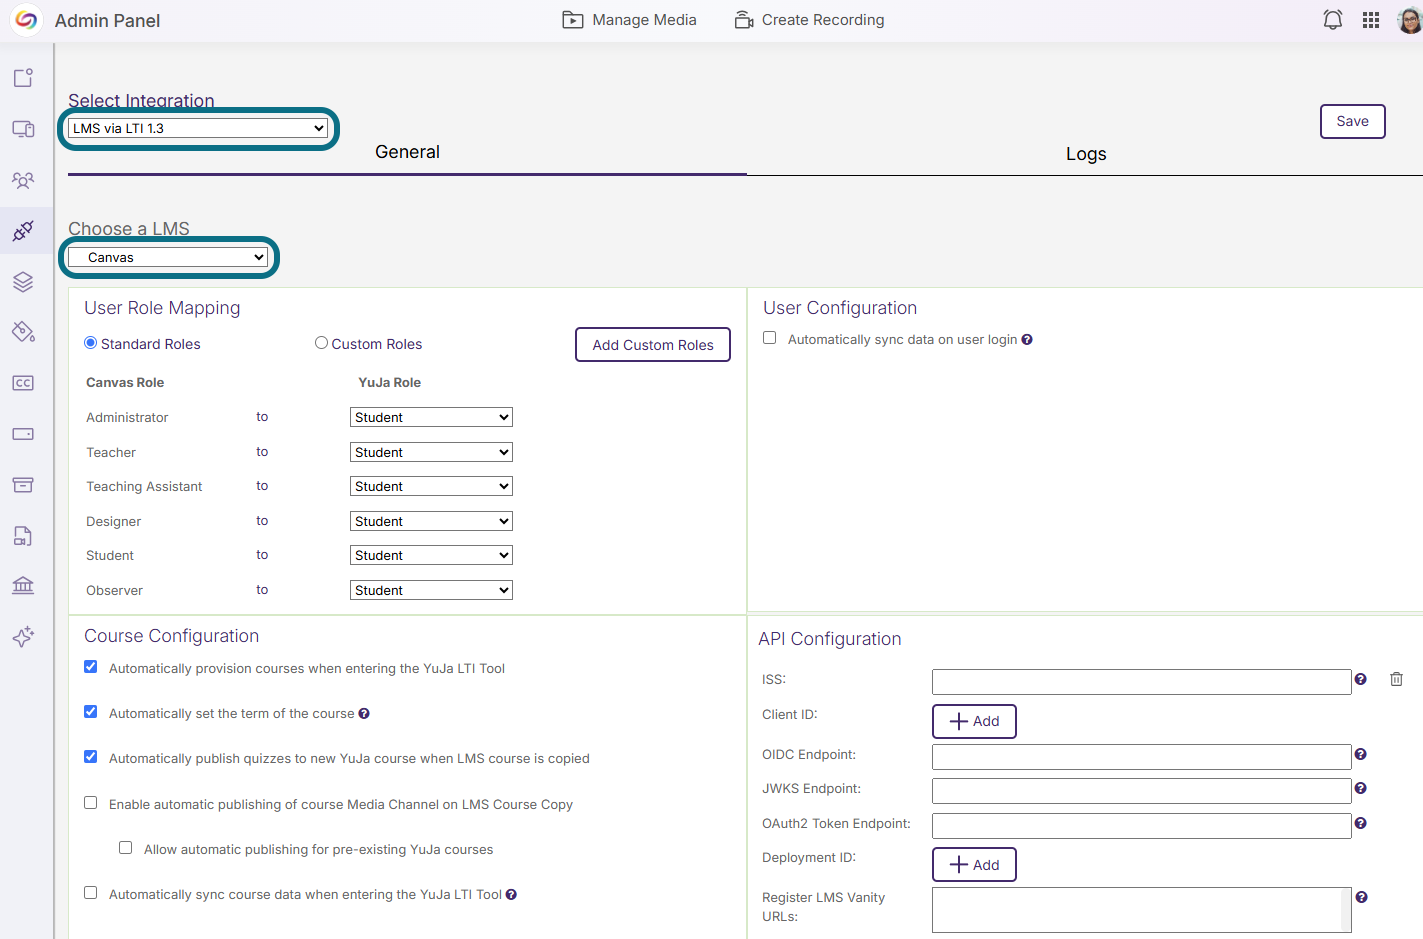Image resolution: width=1423 pixels, height=939 pixels.
Task: Open the apps grid menu
Action: [1371, 20]
